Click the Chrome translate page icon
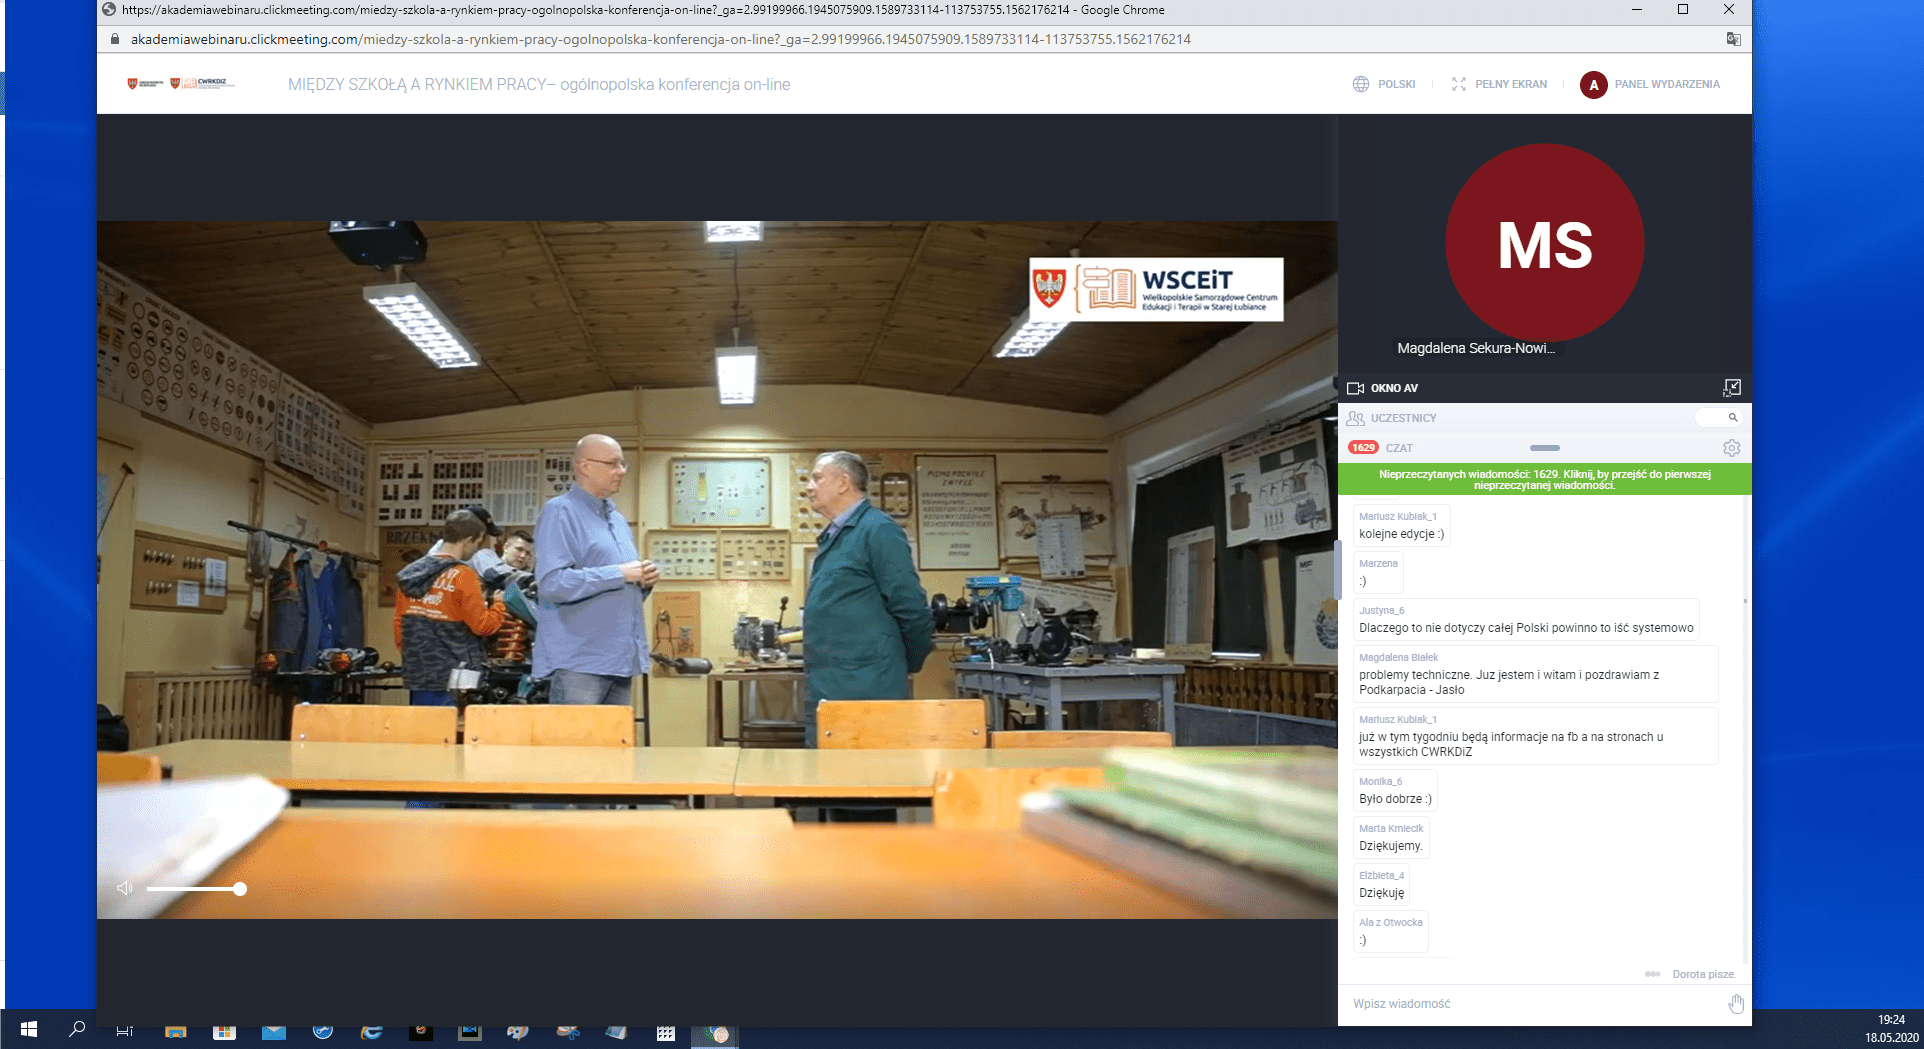 pos(1733,39)
